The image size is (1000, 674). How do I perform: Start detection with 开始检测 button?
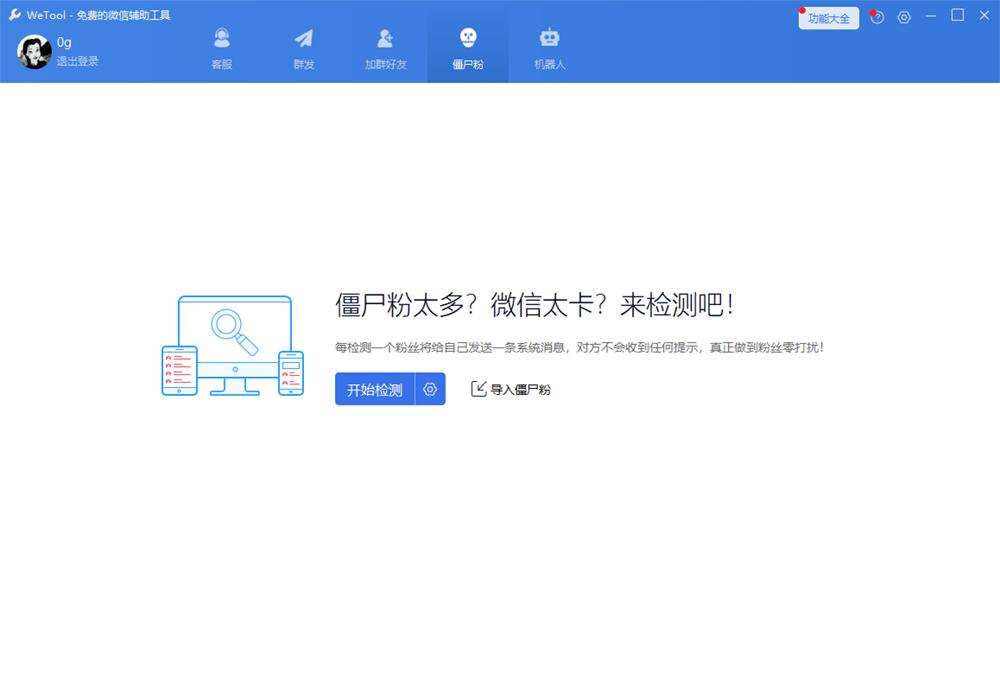click(x=375, y=389)
